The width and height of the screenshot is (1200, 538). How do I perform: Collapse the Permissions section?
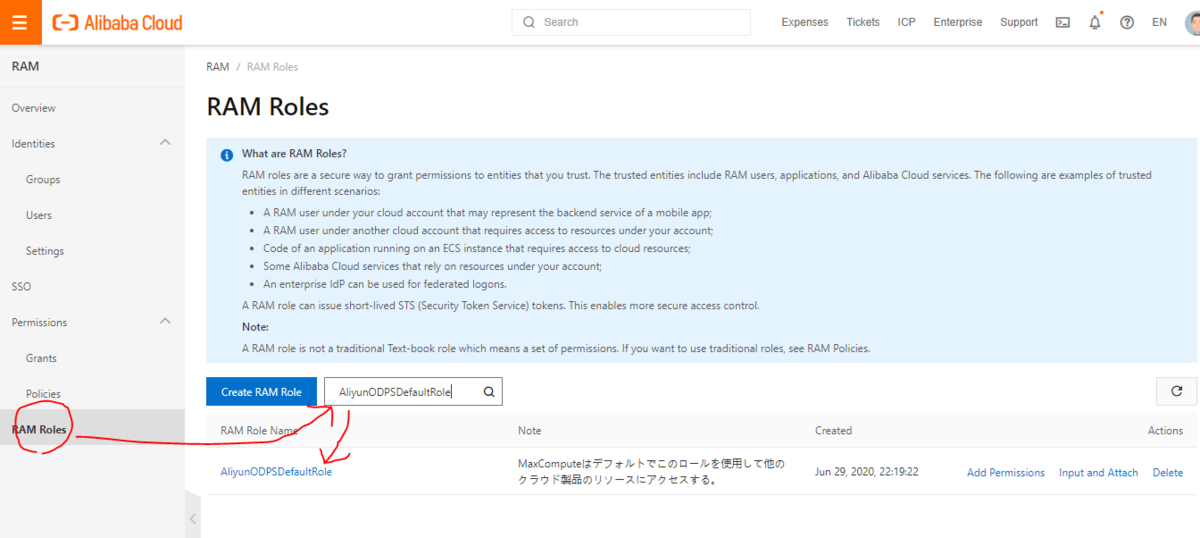[x=166, y=322]
